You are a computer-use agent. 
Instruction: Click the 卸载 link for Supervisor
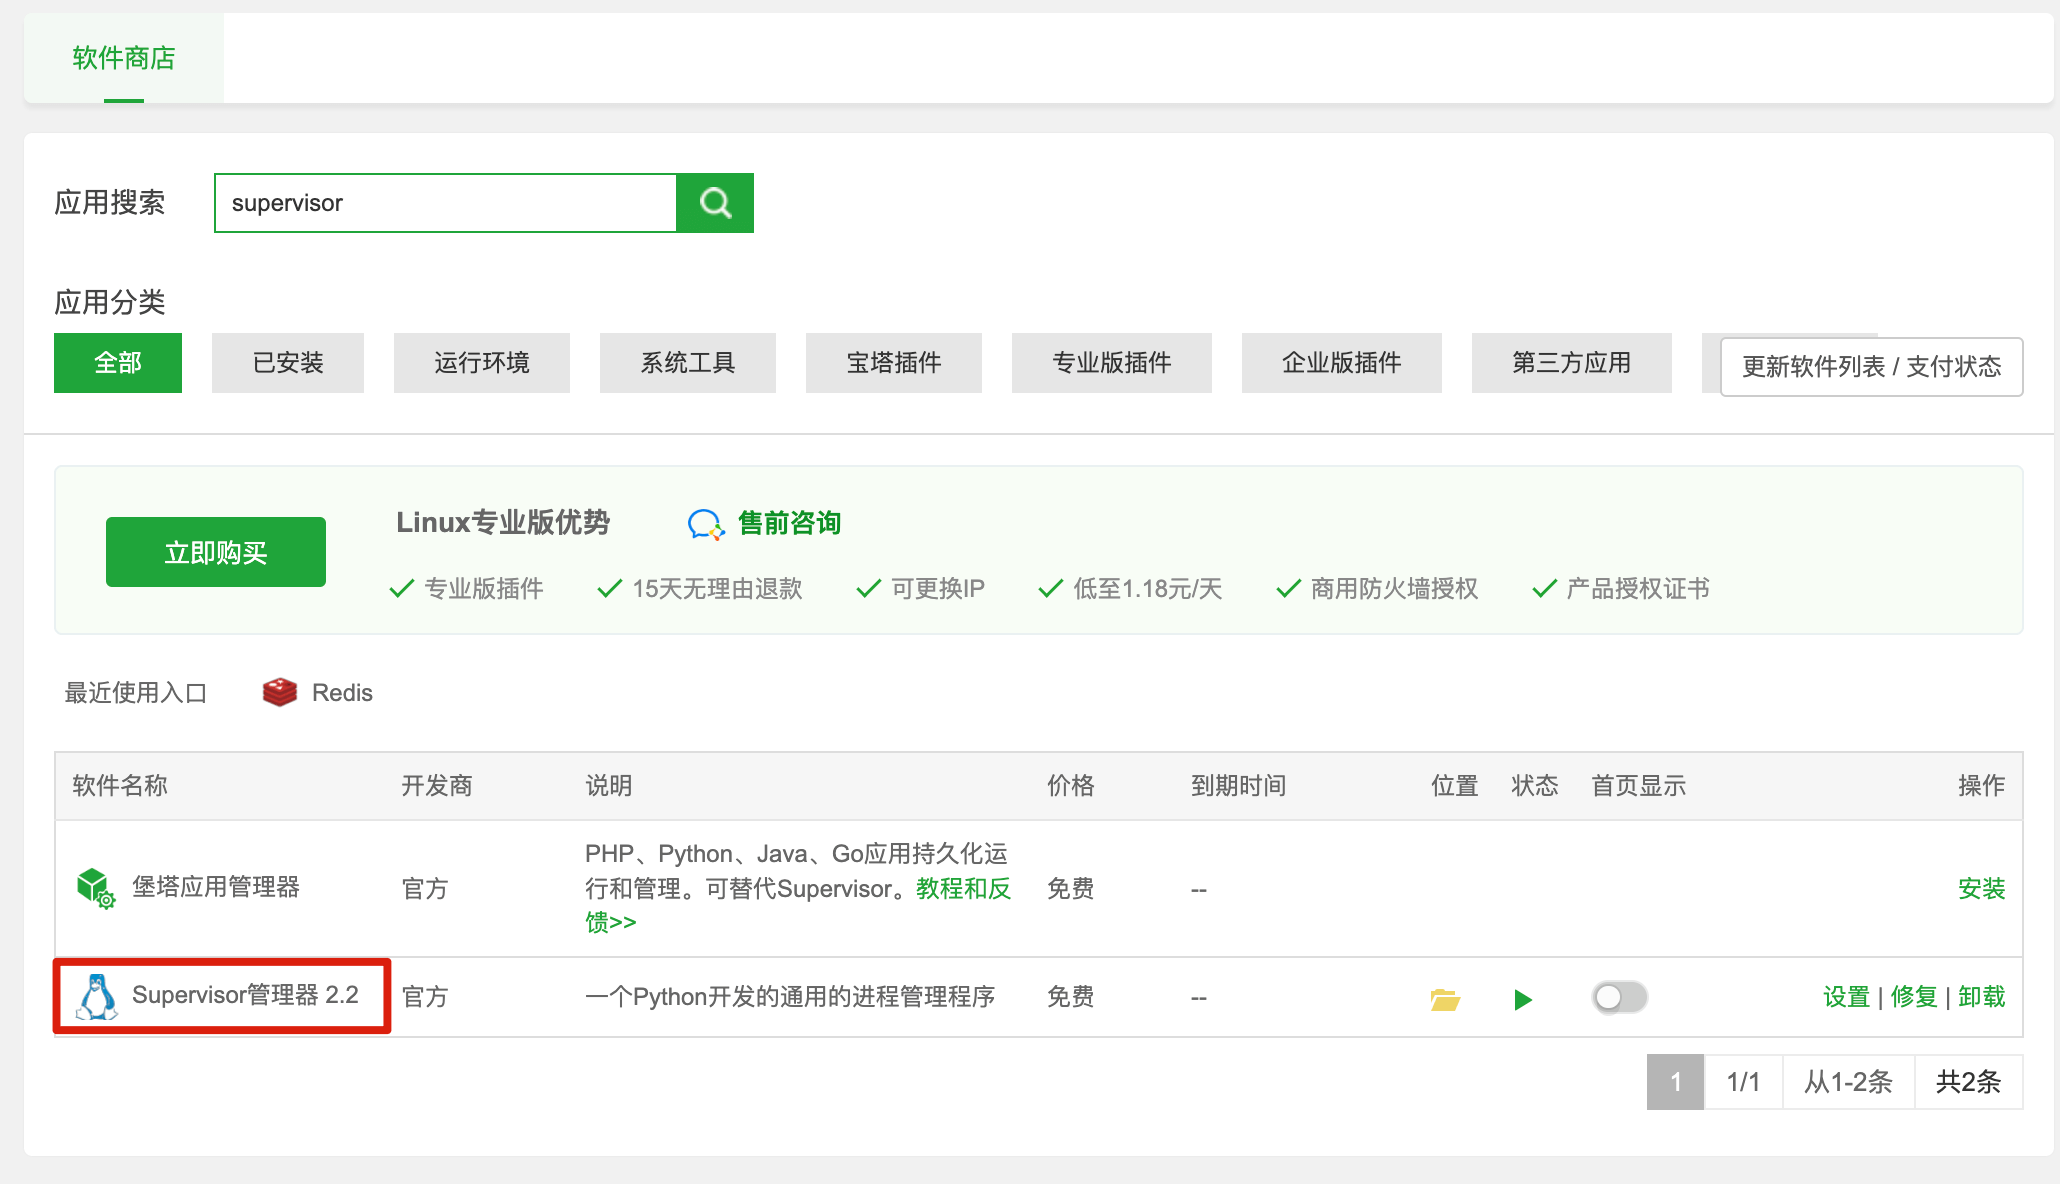point(1981,997)
